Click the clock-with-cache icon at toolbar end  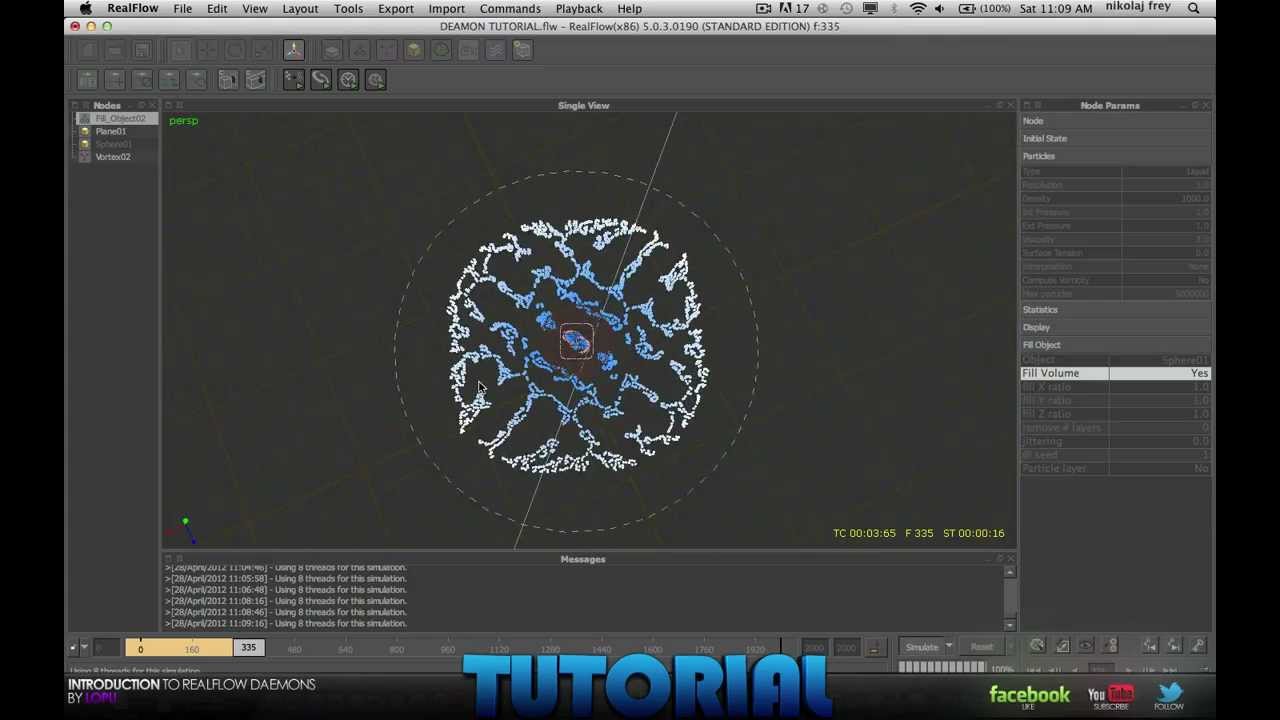tap(376, 80)
